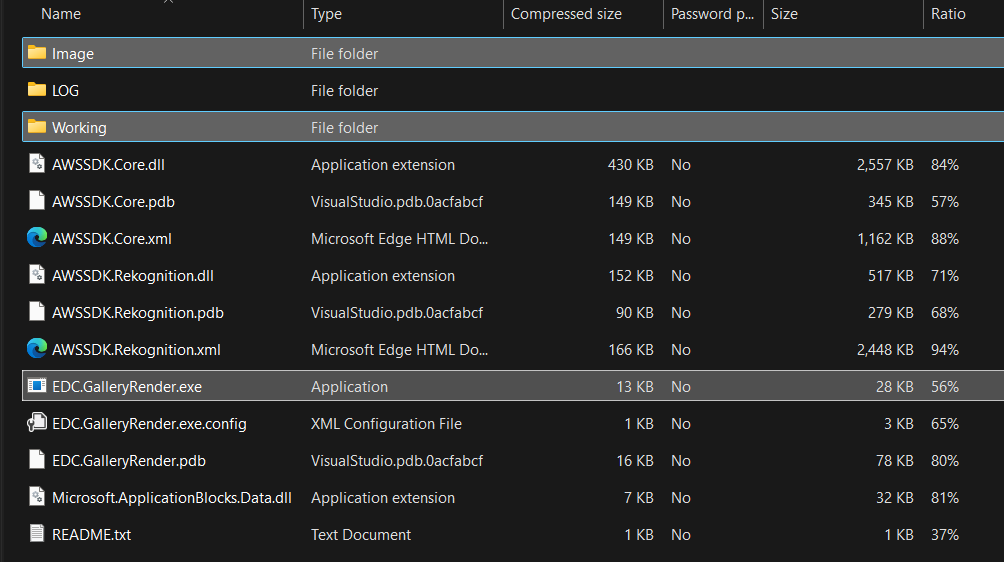Click the 84% ratio cell

tap(945, 165)
